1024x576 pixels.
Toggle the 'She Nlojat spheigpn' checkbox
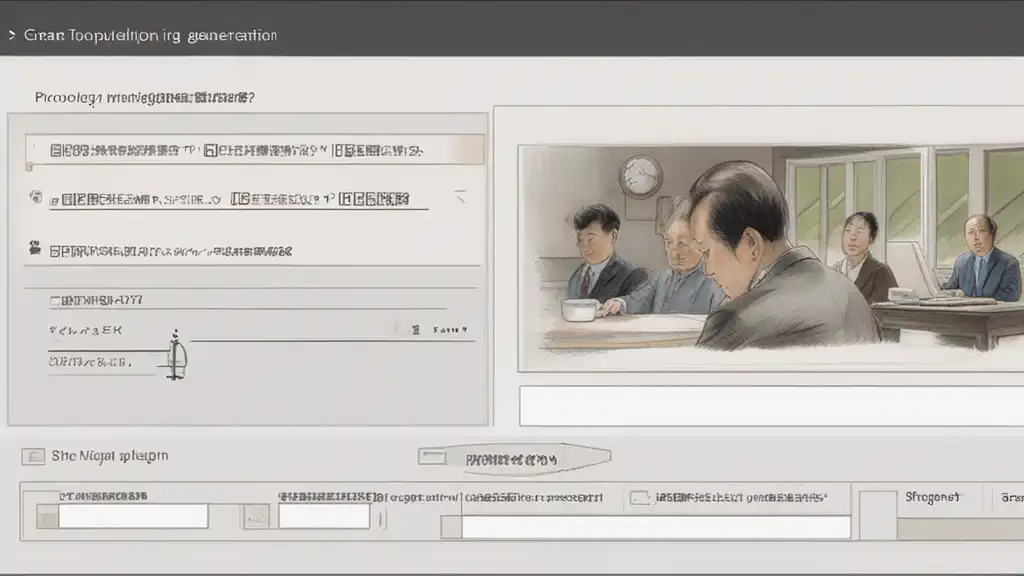coord(33,456)
